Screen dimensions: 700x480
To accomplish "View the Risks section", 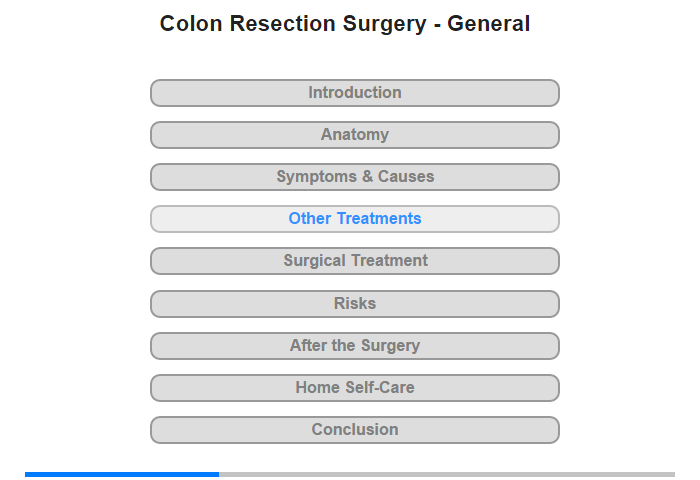I will tap(354, 304).
